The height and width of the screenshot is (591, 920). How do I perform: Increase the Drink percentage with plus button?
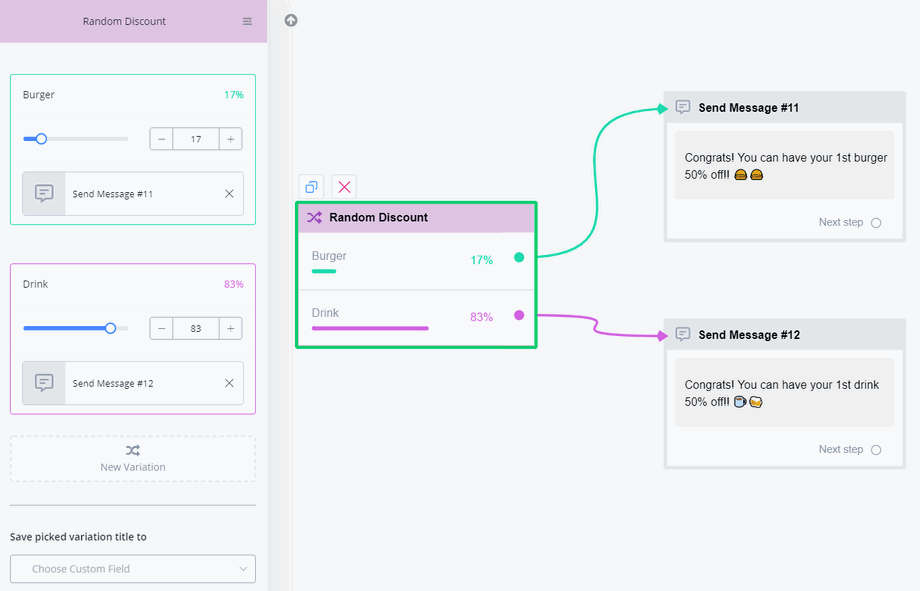pos(230,328)
